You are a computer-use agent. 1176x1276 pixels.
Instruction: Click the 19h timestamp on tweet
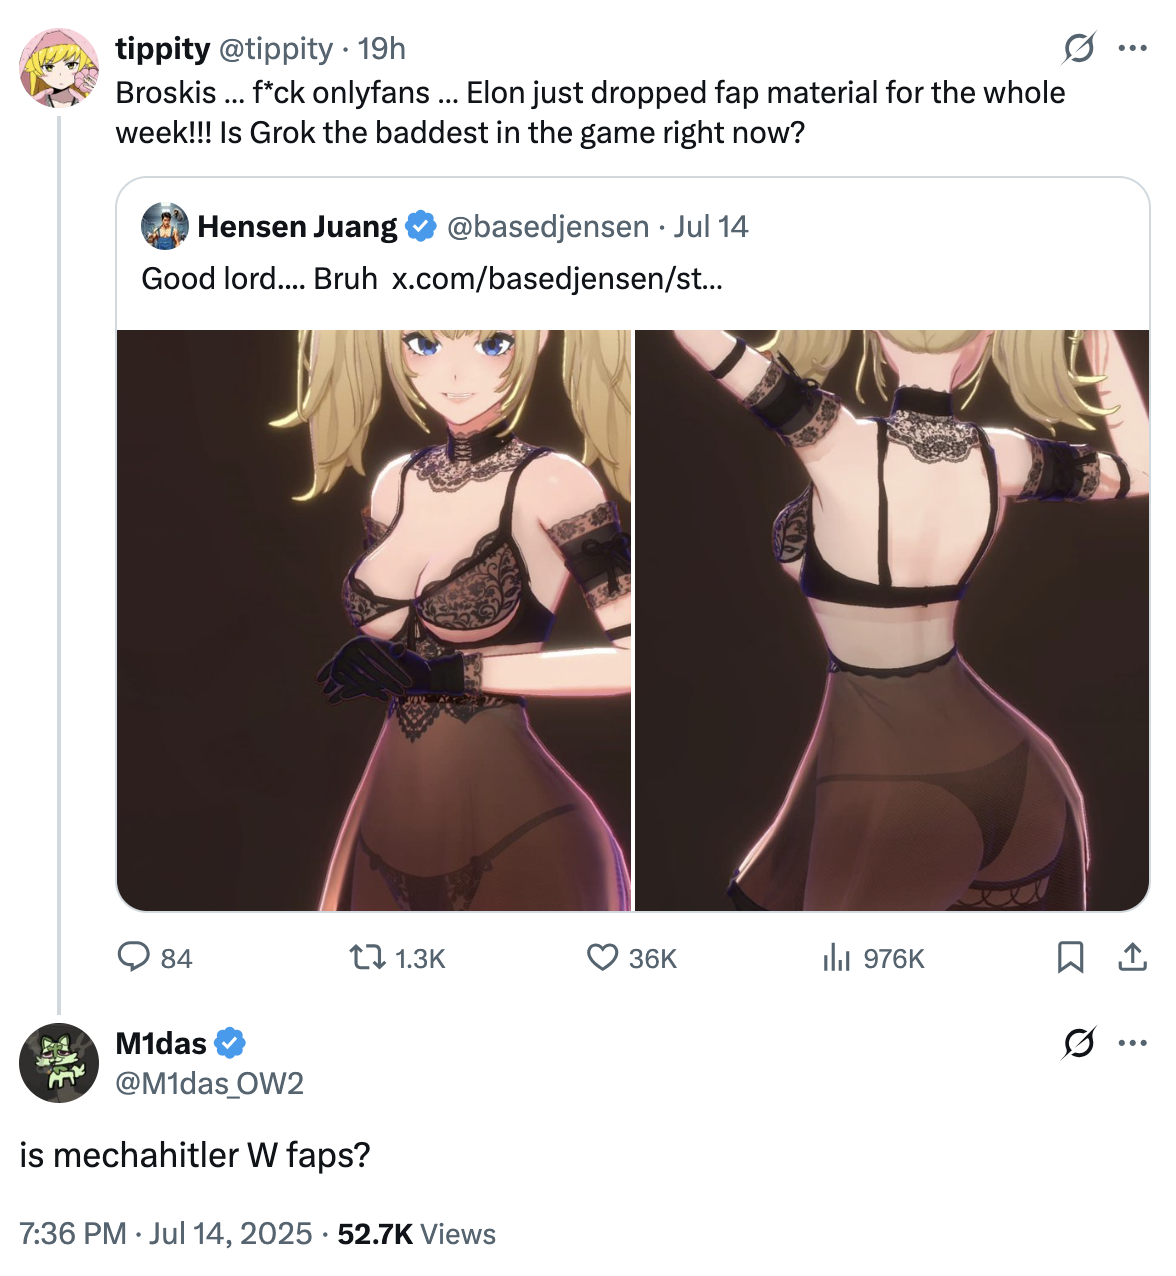pyautogui.click(x=382, y=48)
